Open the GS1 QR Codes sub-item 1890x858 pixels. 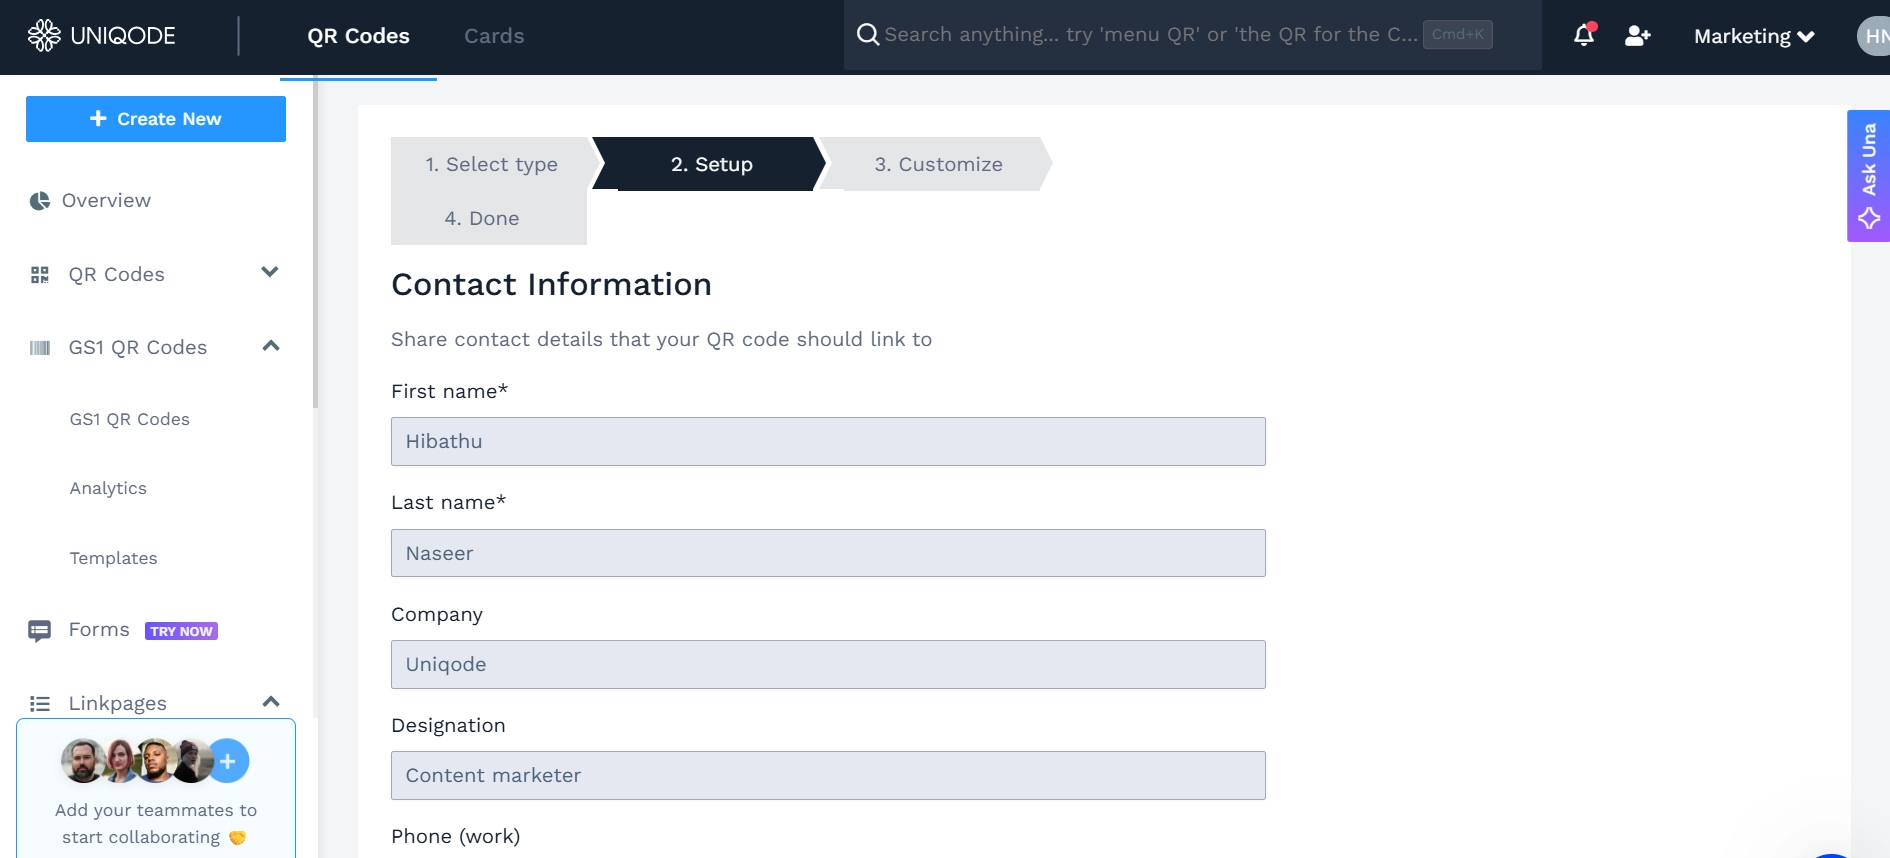(x=130, y=420)
